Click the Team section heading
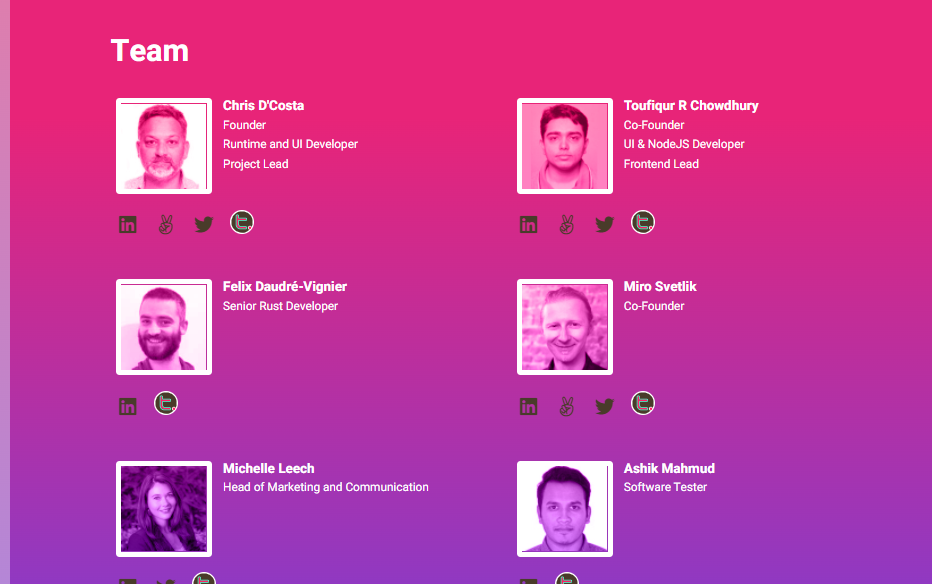Image resolution: width=932 pixels, height=584 pixels. click(x=150, y=50)
